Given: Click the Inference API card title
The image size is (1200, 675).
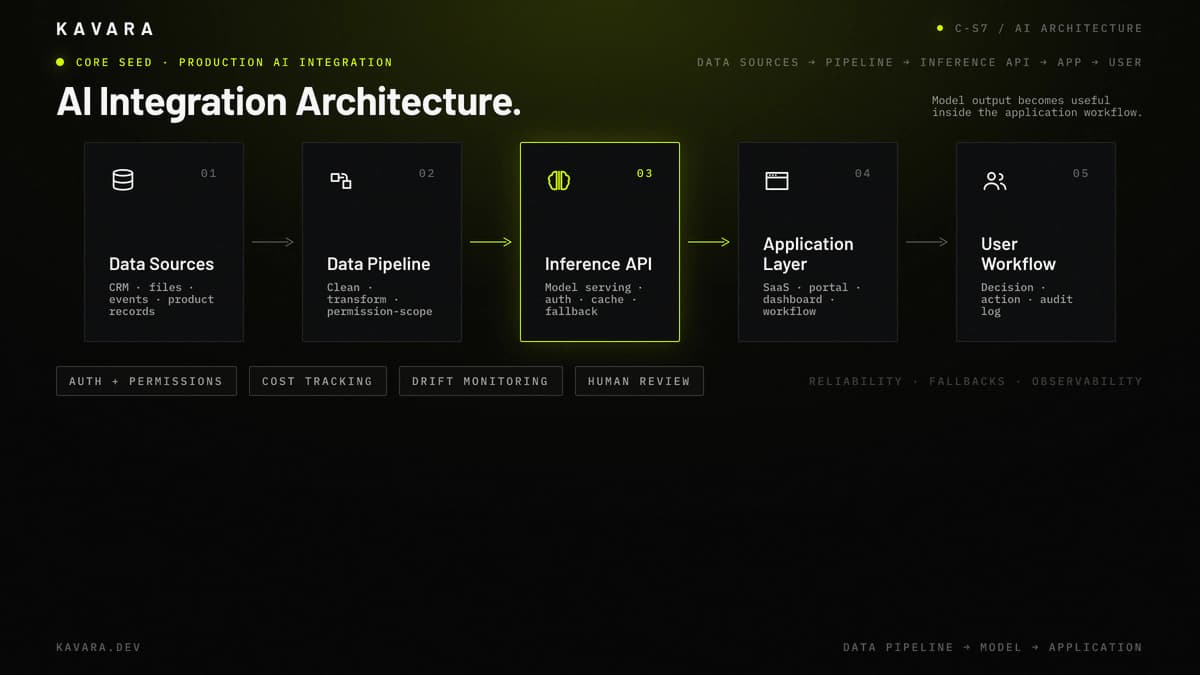Looking at the screenshot, I should (x=598, y=264).
